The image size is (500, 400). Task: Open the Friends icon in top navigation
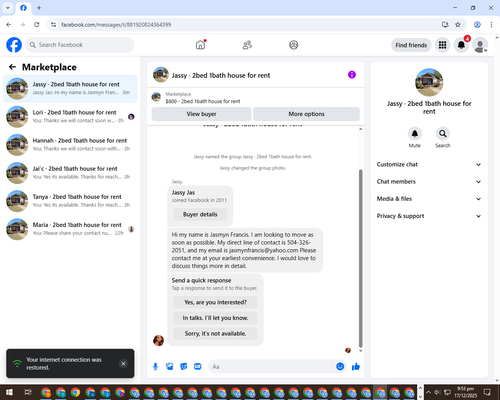(x=247, y=45)
